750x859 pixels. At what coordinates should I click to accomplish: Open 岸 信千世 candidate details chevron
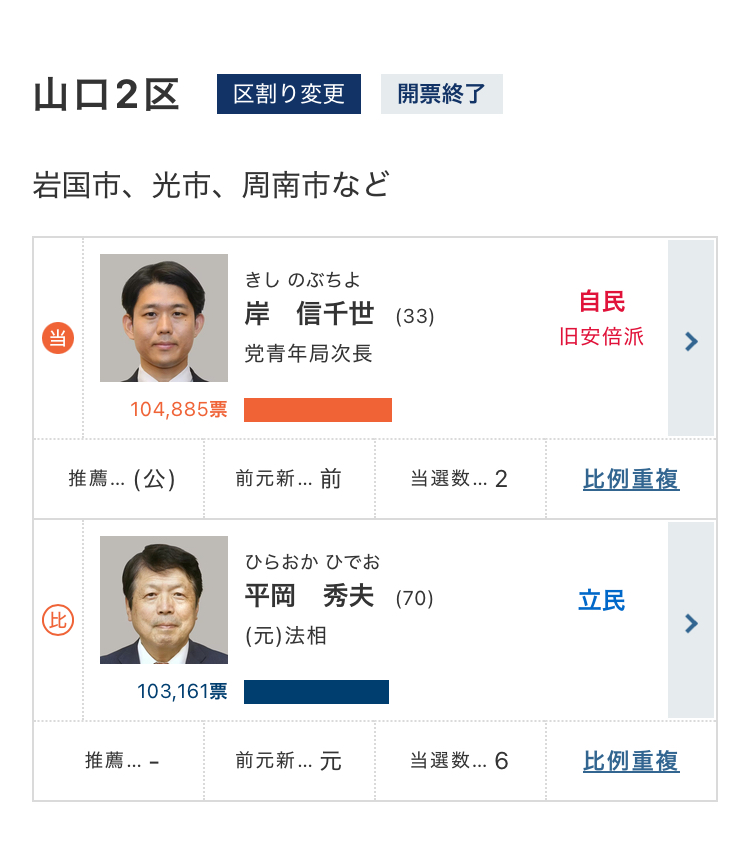pyautogui.click(x=691, y=340)
